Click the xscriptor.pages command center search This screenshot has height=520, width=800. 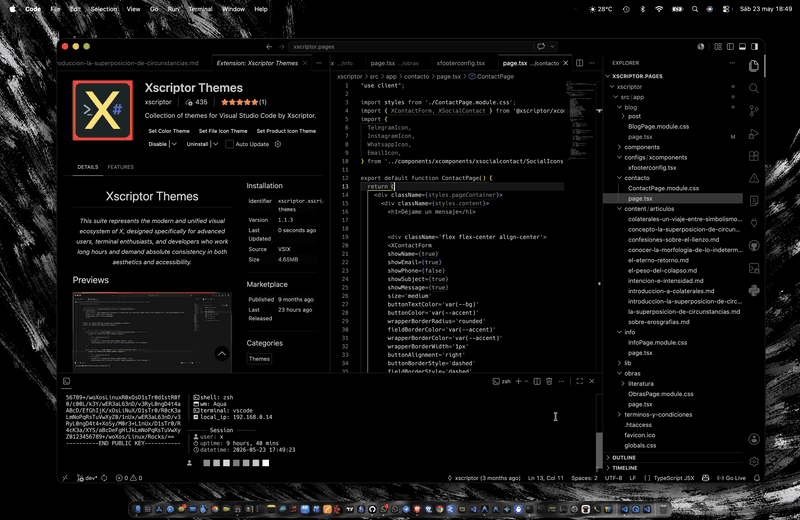(x=417, y=46)
